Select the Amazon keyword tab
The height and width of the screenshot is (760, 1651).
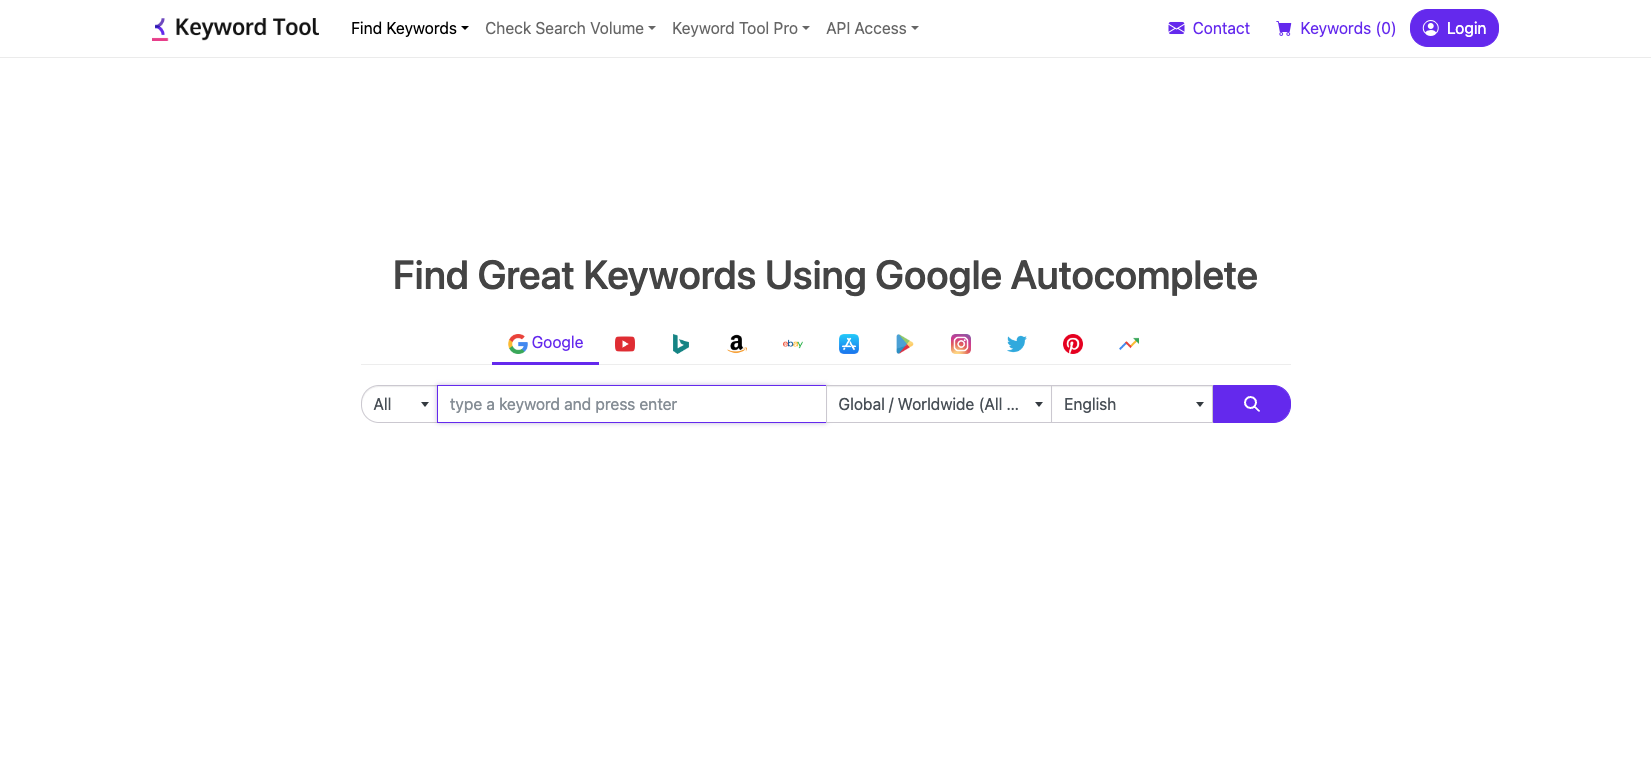click(x=737, y=344)
